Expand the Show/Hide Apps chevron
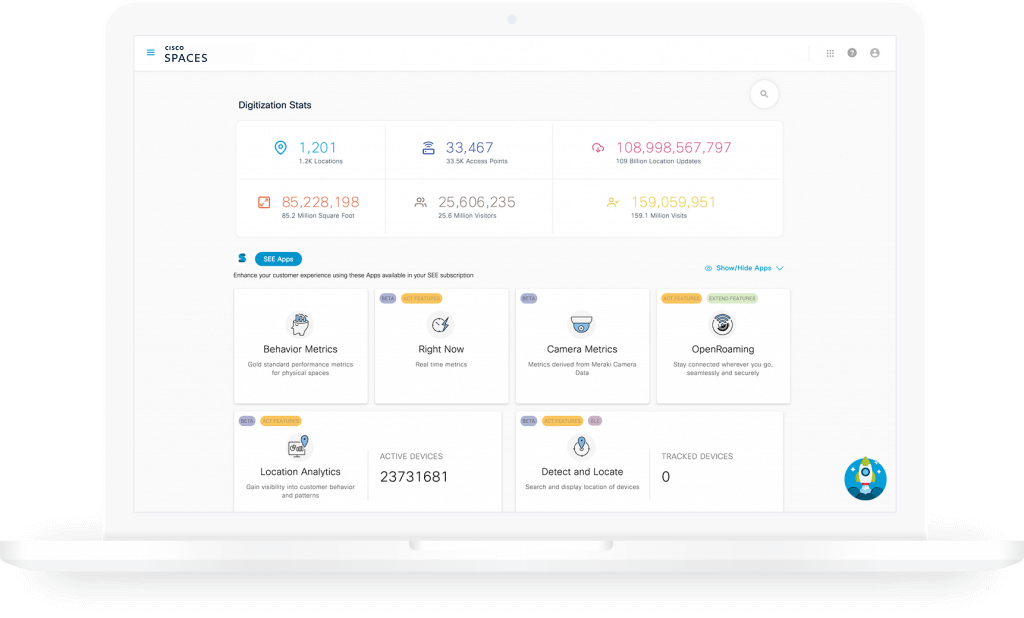The width and height of the screenshot is (1024, 618). point(780,268)
